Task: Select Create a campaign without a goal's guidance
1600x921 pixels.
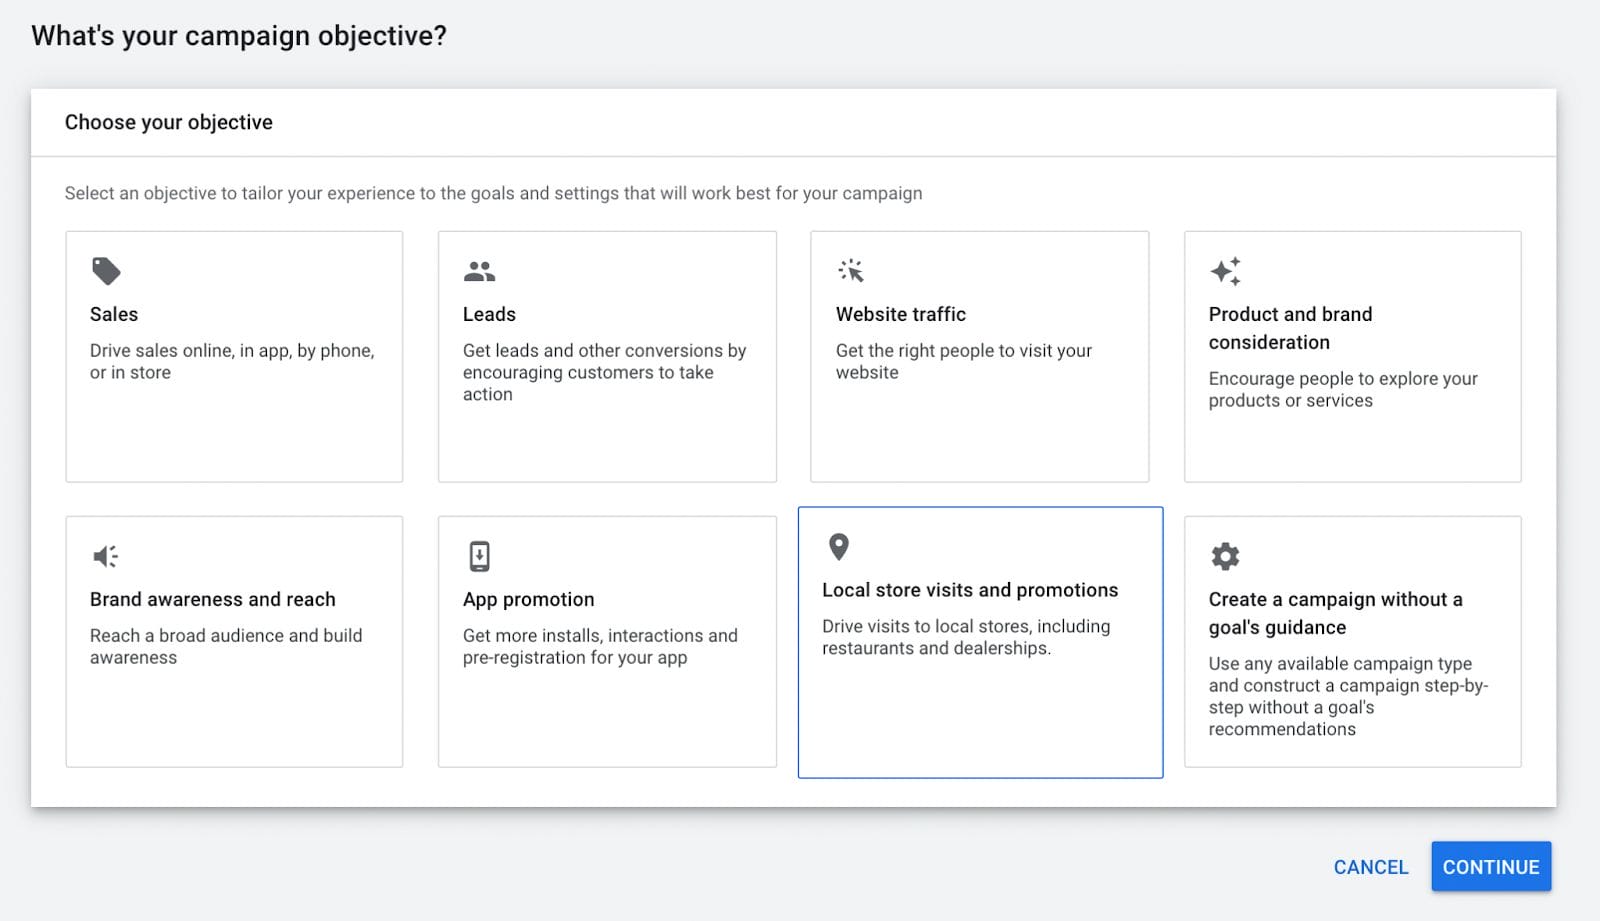Action: pos(1335,613)
